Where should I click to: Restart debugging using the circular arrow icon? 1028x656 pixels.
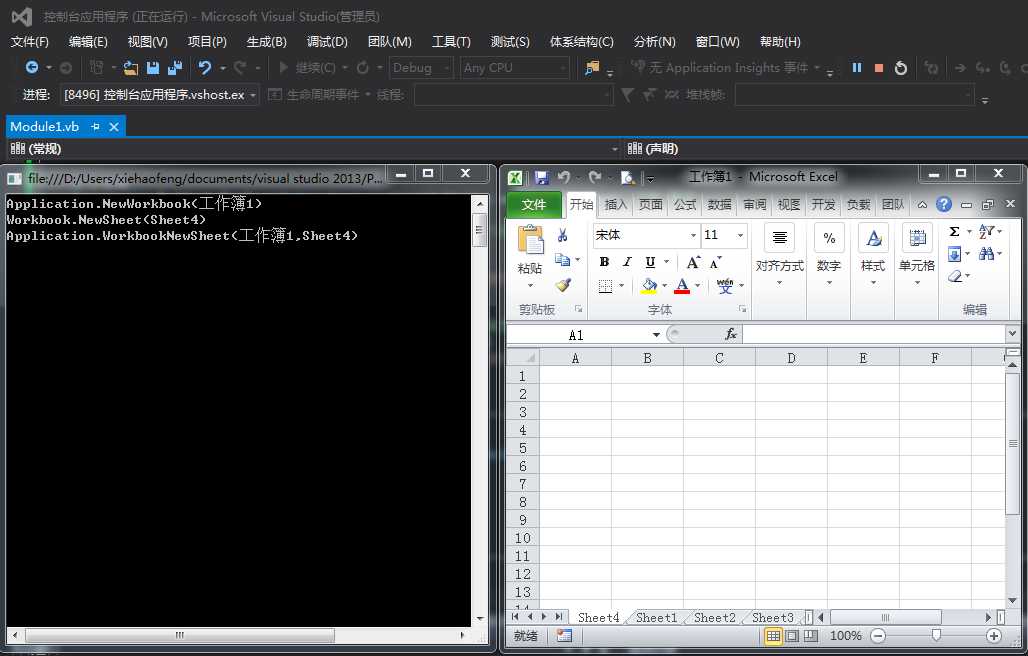tap(901, 68)
